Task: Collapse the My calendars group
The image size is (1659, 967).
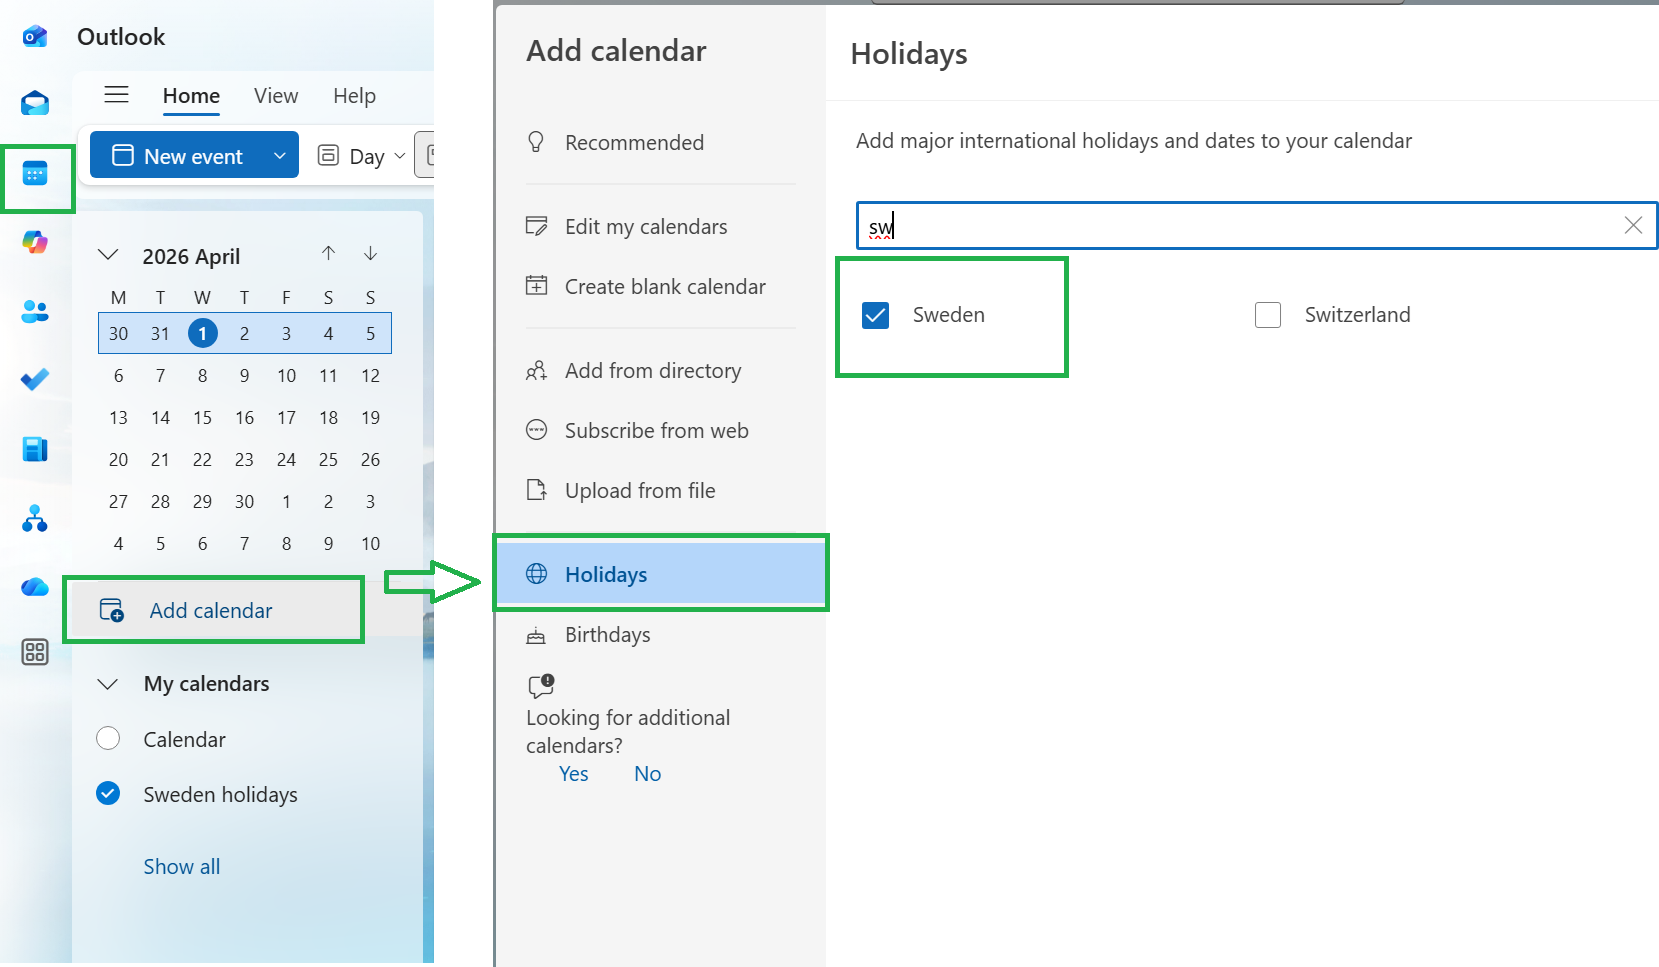Action: coord(108,684)
